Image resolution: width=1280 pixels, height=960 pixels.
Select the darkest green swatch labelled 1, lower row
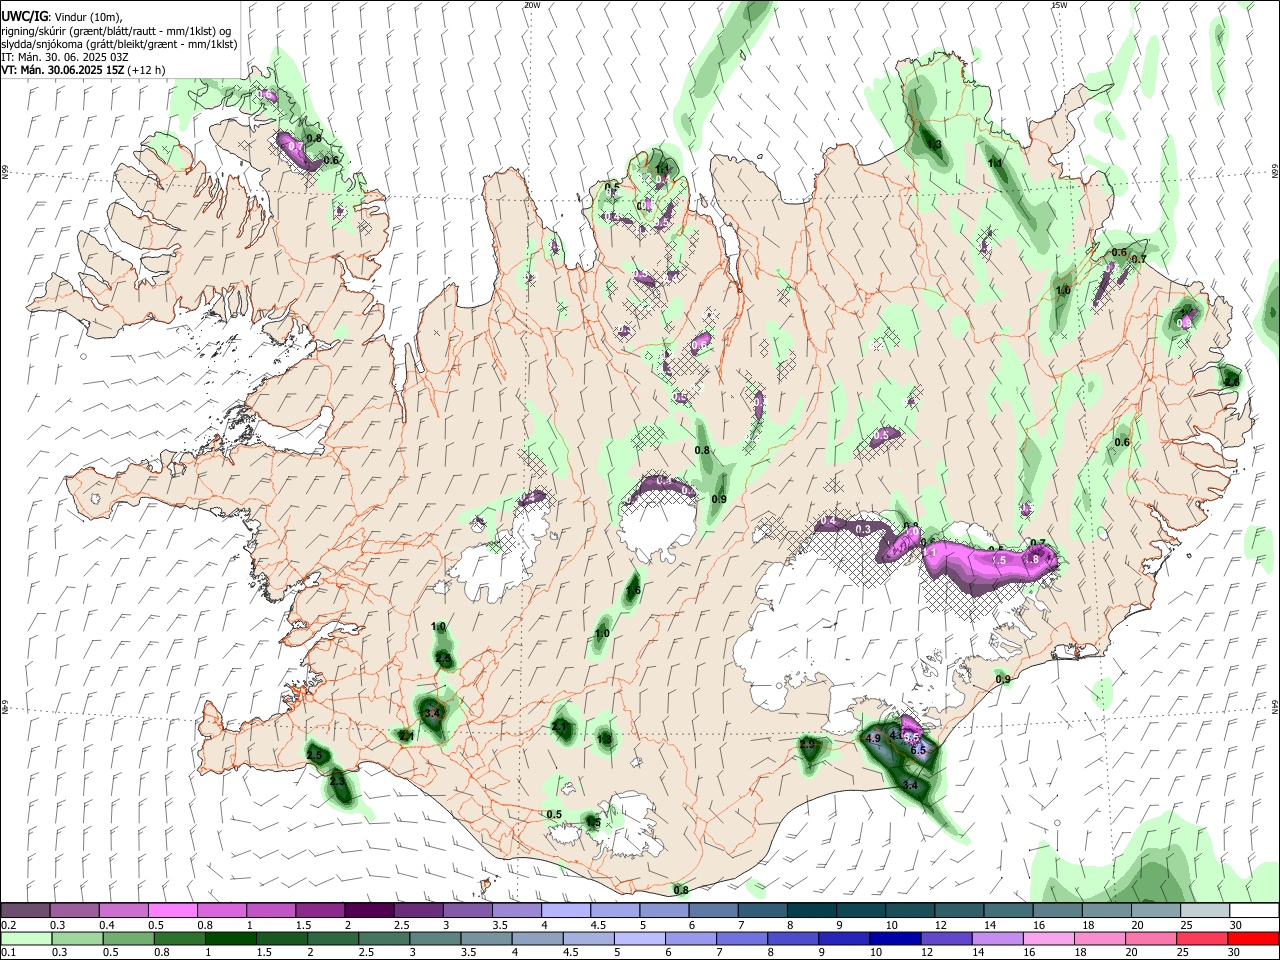point(231,938)
